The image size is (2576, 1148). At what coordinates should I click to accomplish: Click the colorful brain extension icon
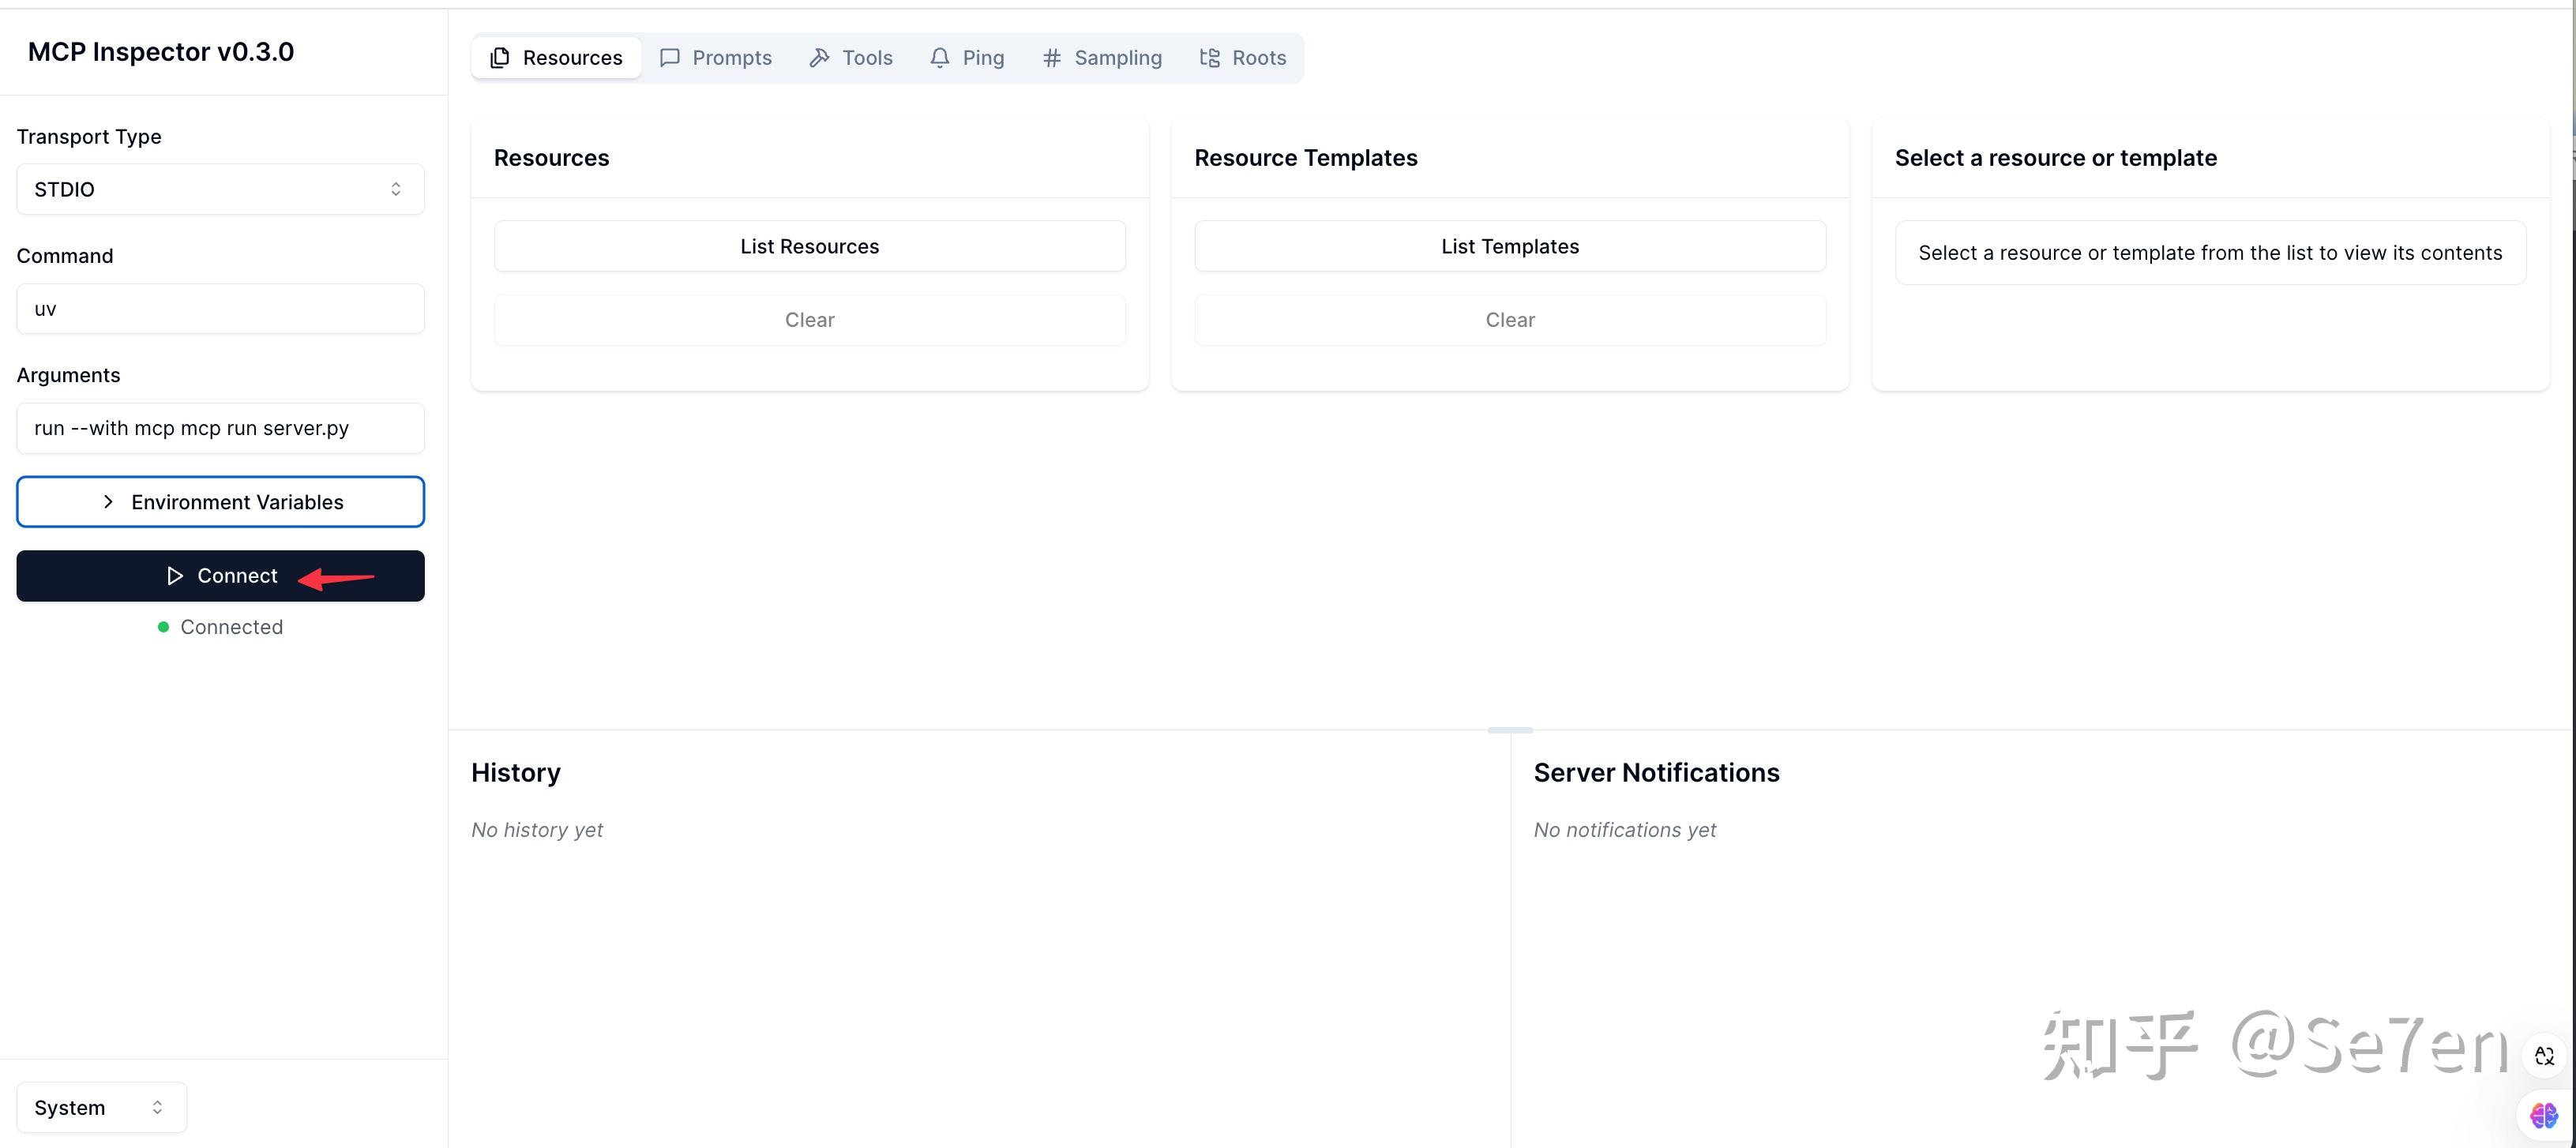tap(2544, 1115)
